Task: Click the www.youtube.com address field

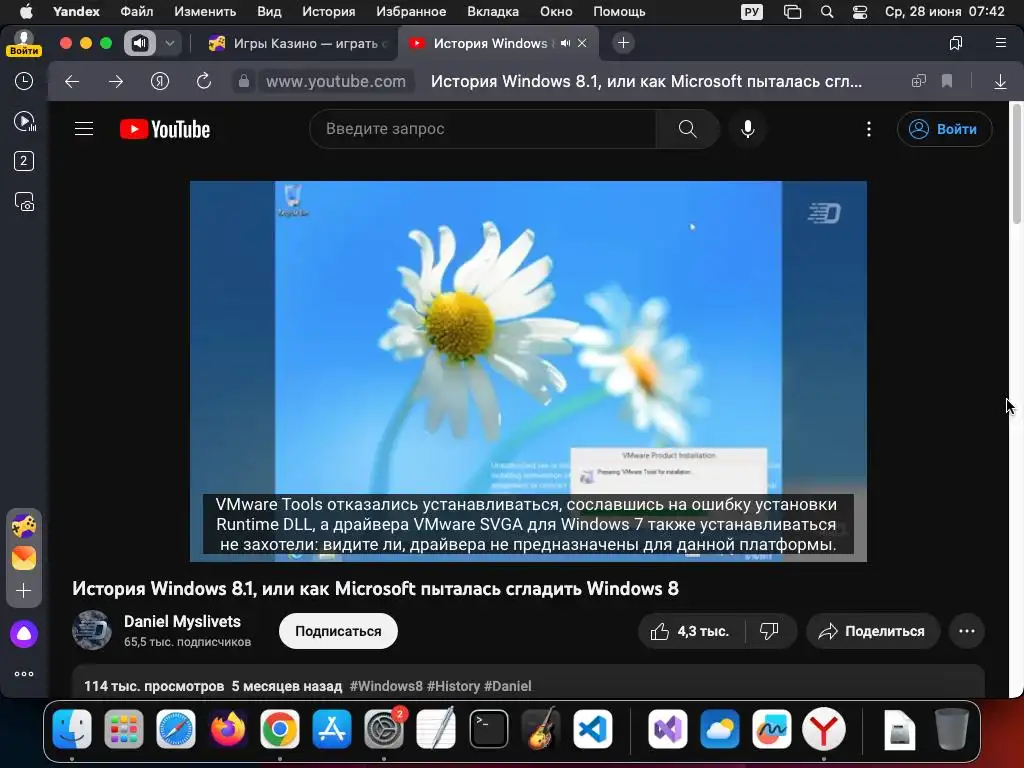Action: pyautogui.click(x=336, y=81)
